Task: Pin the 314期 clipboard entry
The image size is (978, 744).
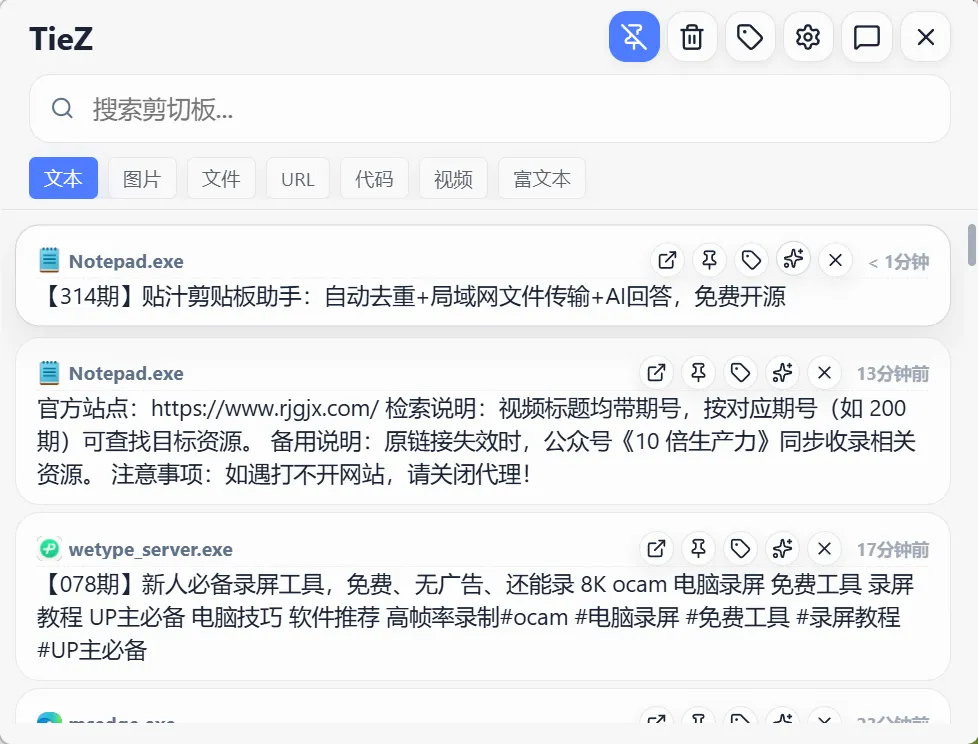Action: click(x=709, y=259)
